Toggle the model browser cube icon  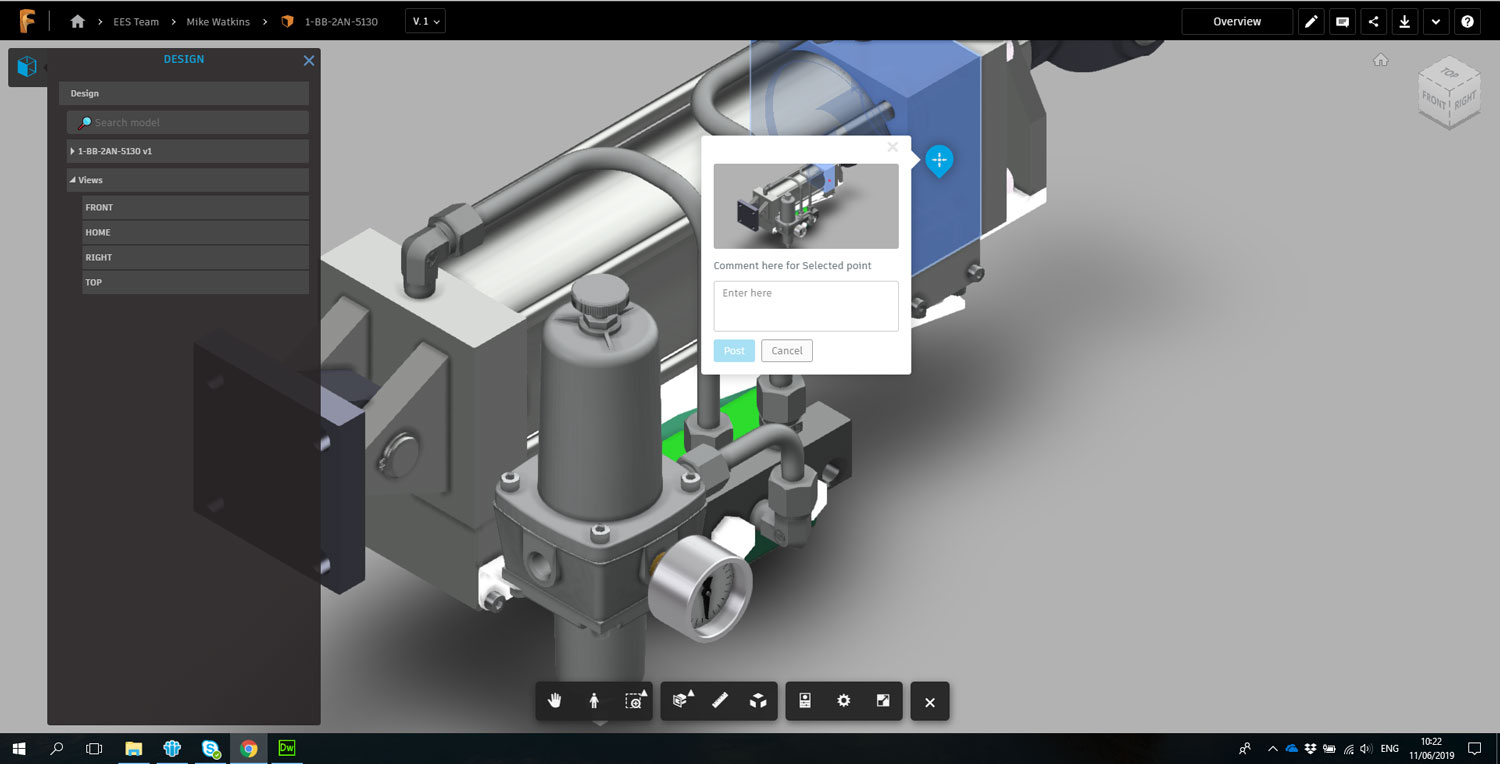click(27, 66)
